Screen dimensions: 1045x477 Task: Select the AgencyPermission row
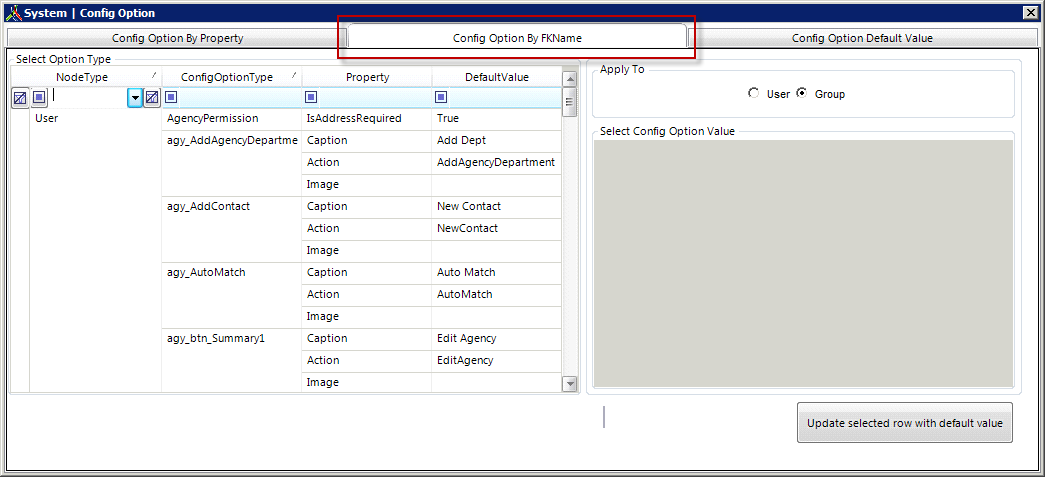click(232, 119)
